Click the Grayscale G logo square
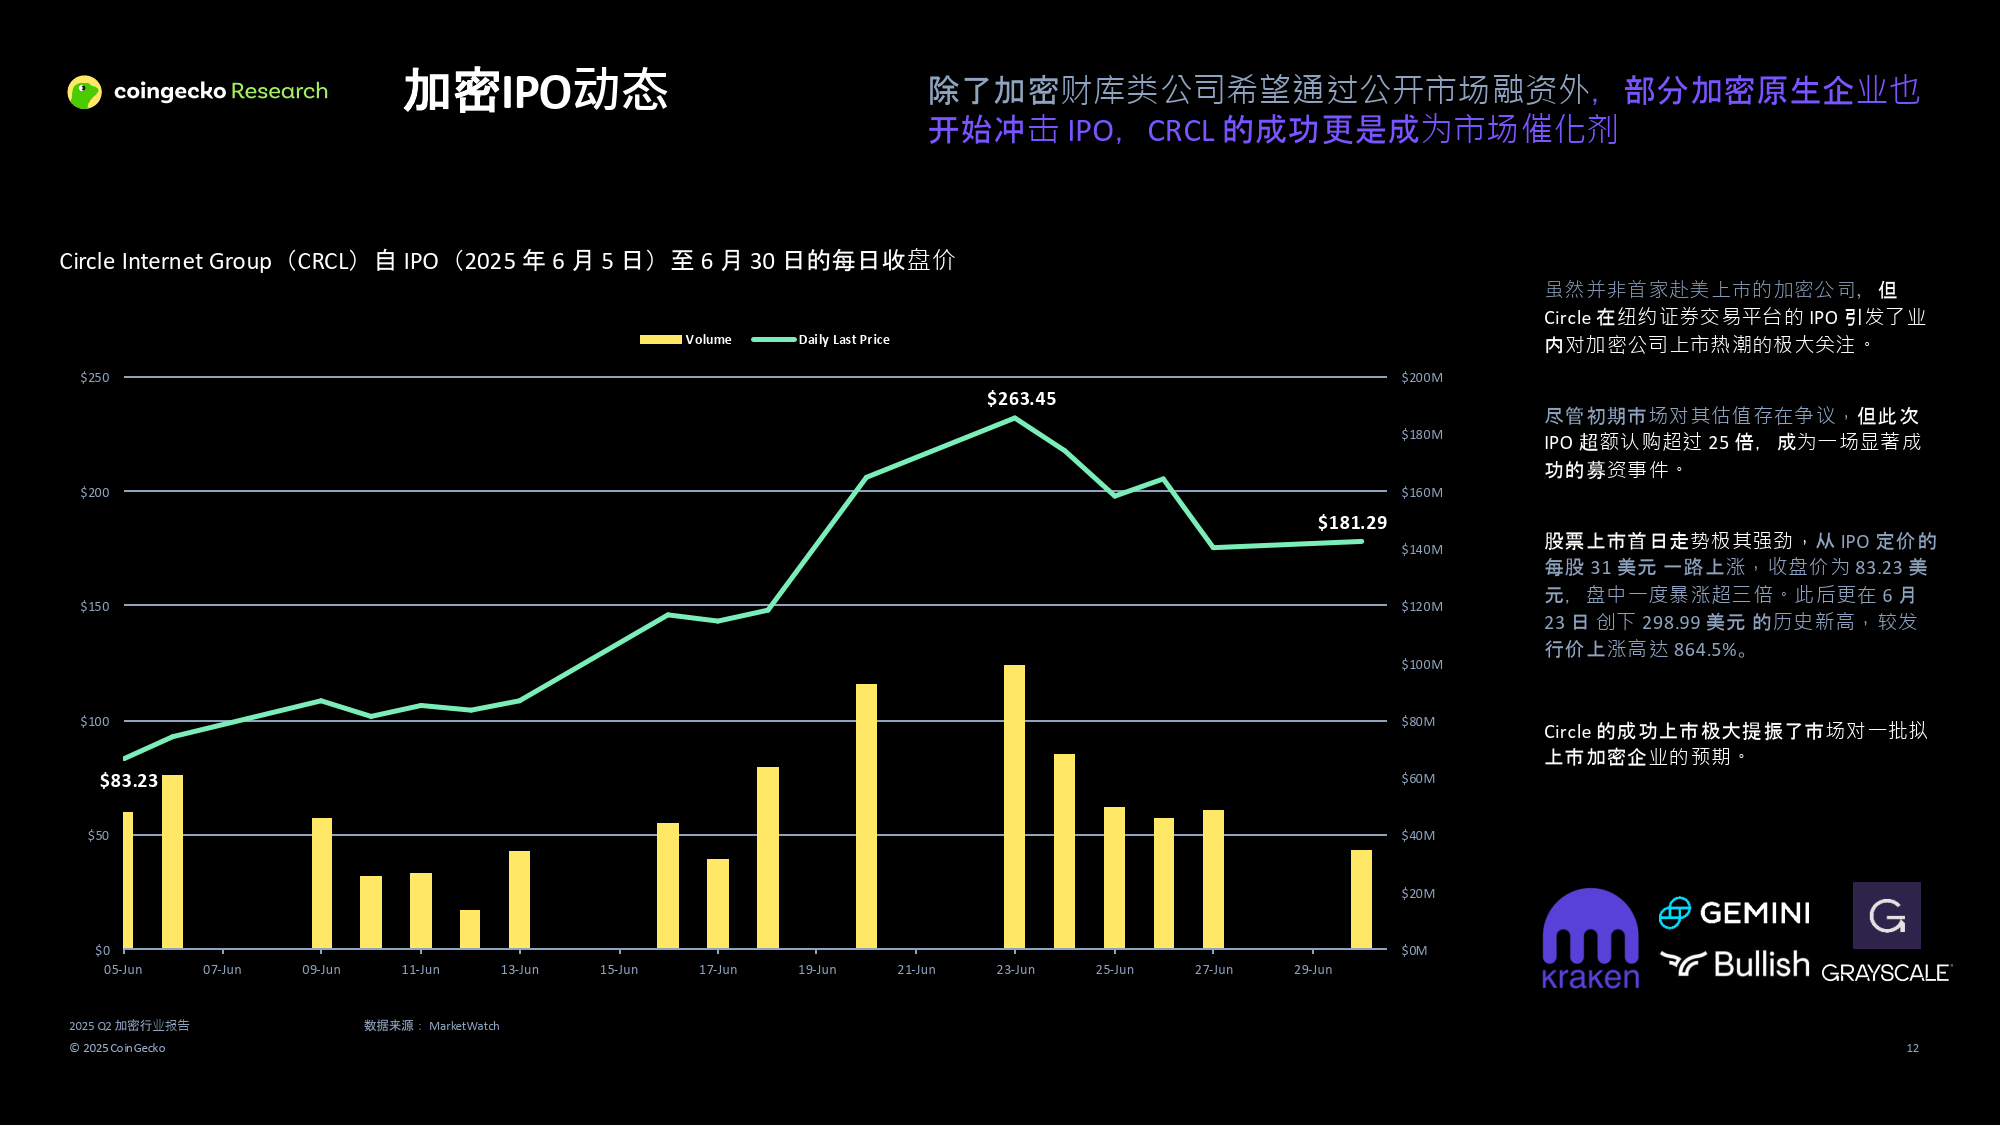This screenshot has width=2000, height=1125. coord(1886,915)
